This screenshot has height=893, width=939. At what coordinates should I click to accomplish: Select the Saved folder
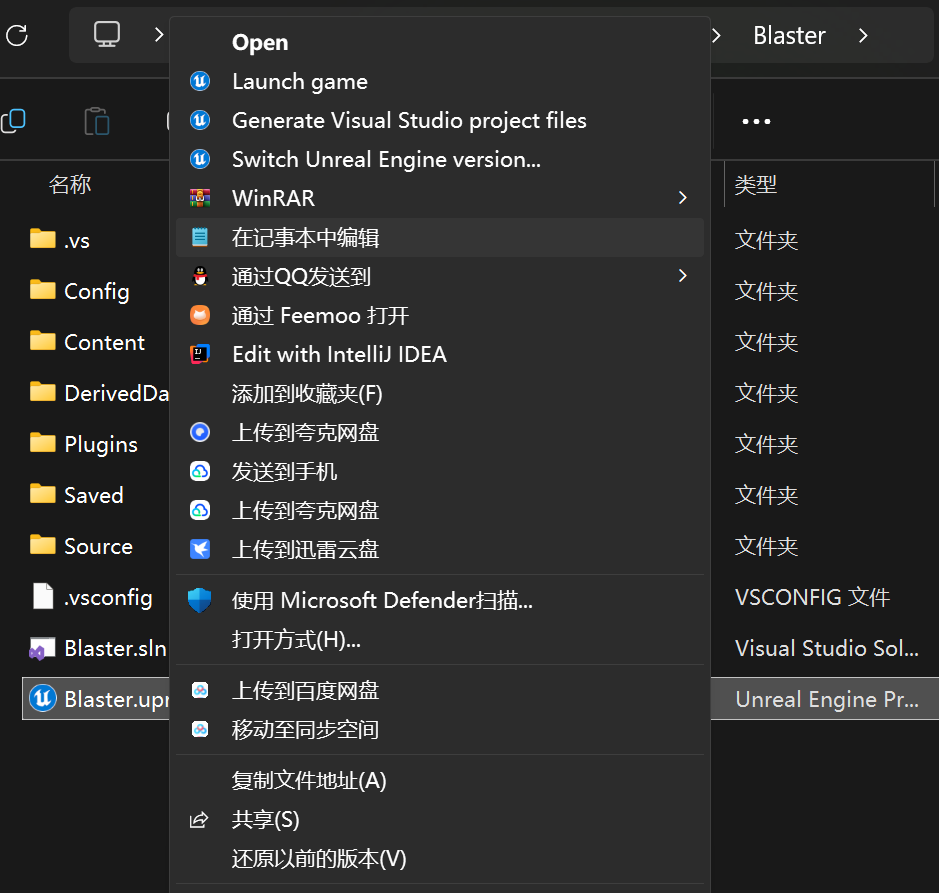coord(77,495)
